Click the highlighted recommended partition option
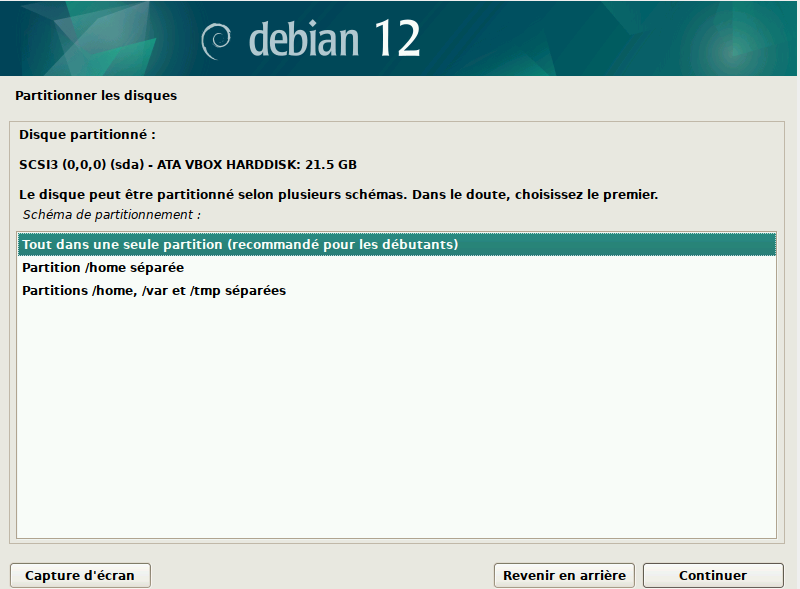800x589 pixels. tap(240, 243)
